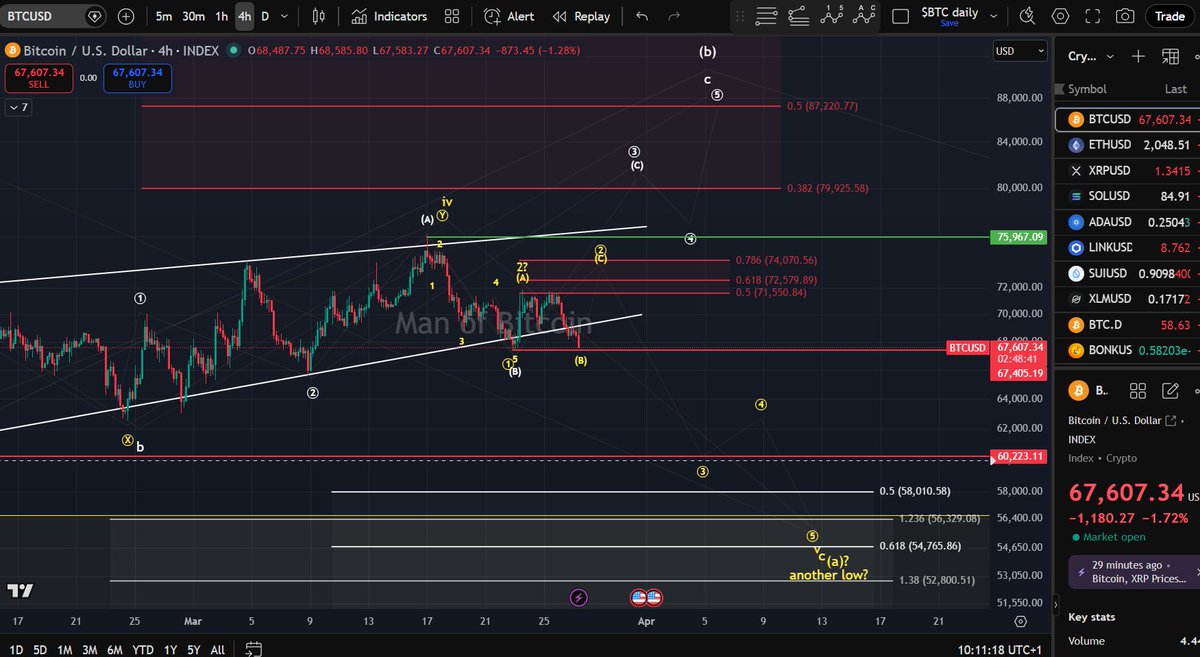Set the 3M date range
This screenshot has width=1200, height=657.
[90, 649]
